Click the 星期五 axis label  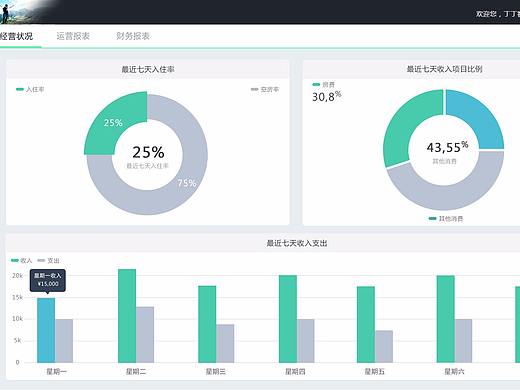tap(375, 371)
